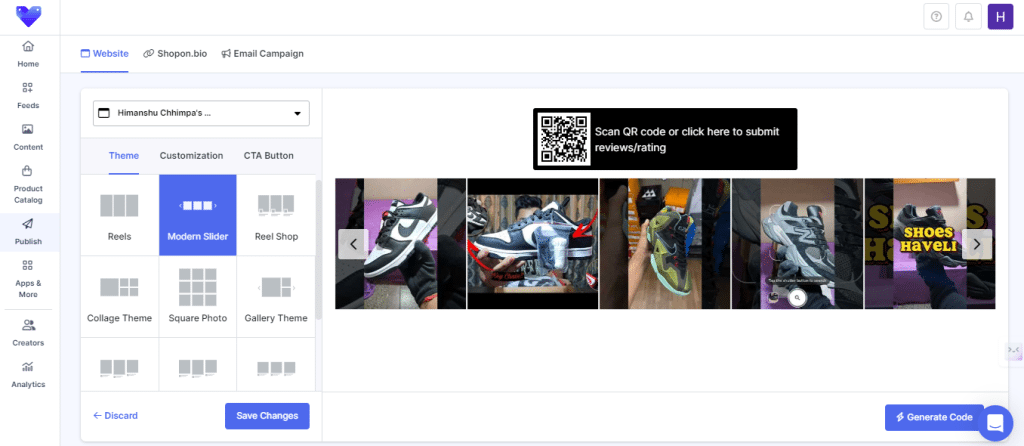Click Discard to cancel changes

pyautogui.click(x=115, y=416)
